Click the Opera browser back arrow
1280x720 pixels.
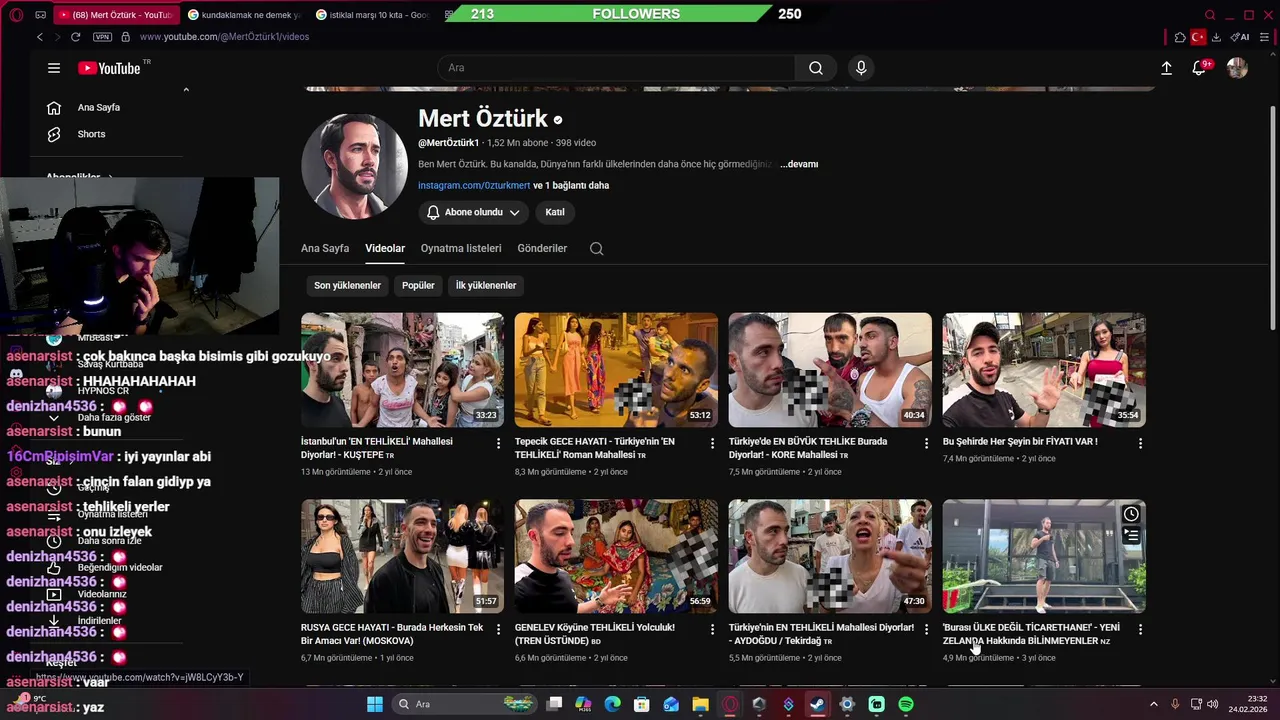point(40,37)
